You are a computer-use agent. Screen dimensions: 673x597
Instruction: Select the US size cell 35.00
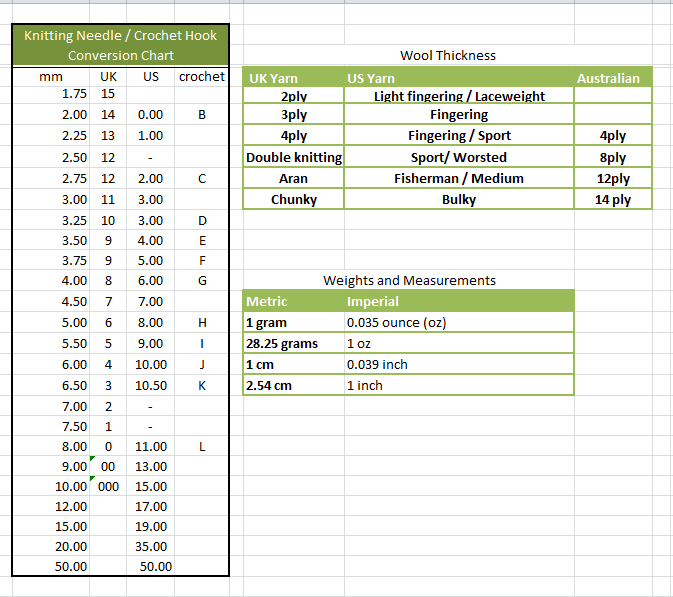(x=151, y=546)
